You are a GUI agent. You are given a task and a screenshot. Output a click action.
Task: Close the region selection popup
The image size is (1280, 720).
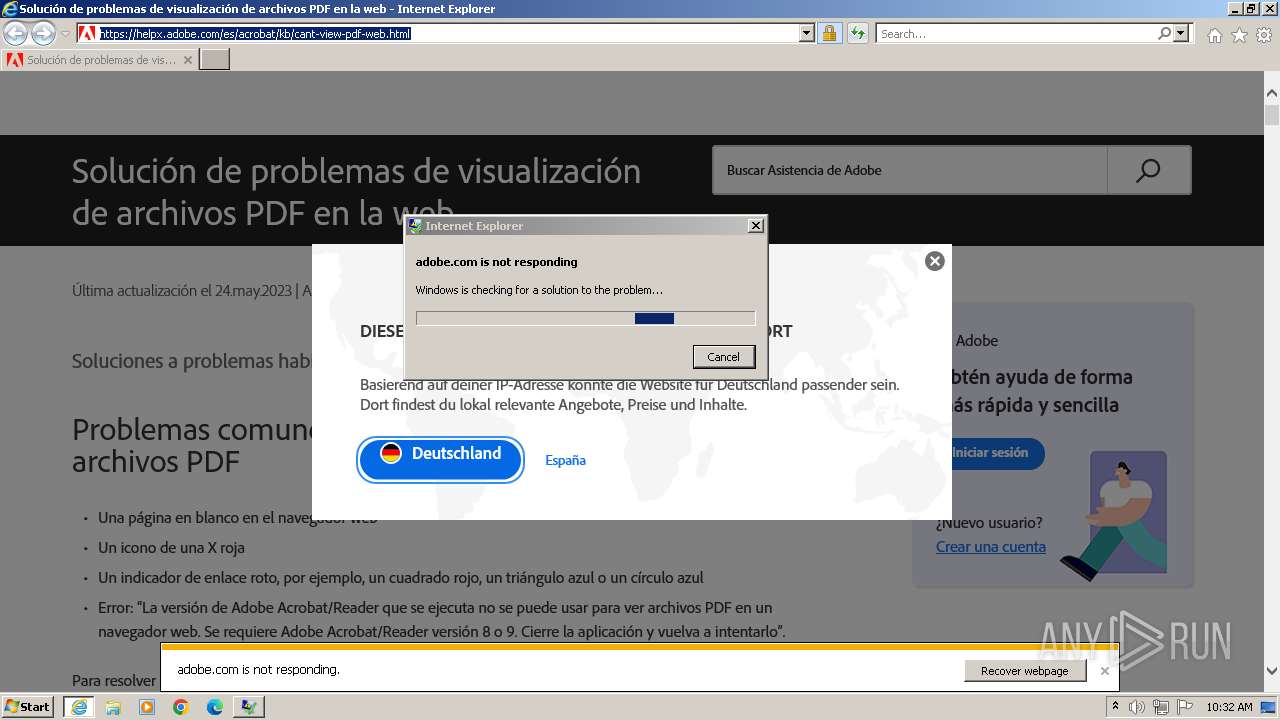[935, 261]
